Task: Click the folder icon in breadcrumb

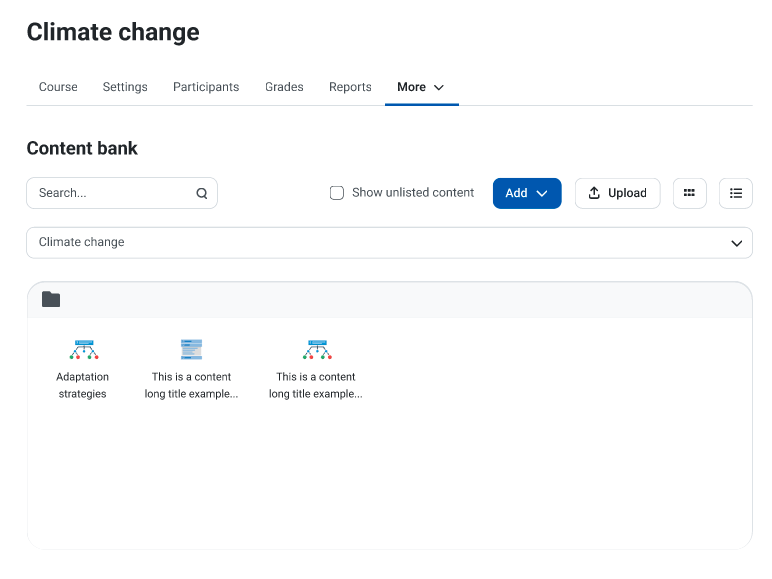Action: (x=51, y=299)
